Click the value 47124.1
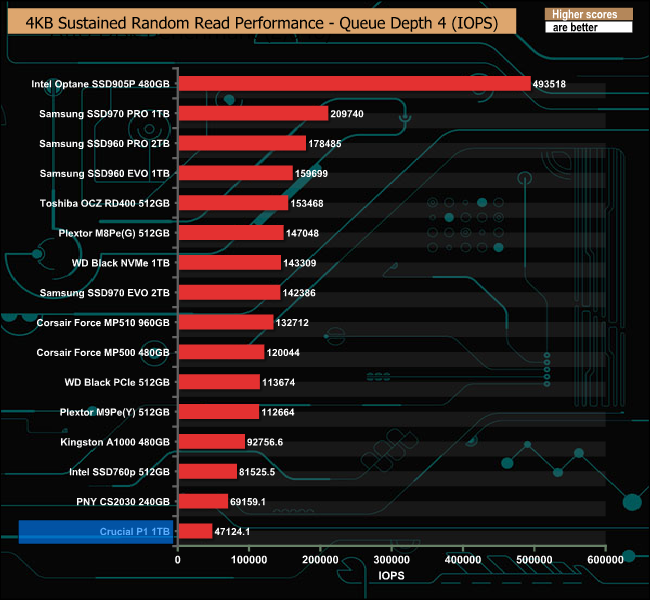Viewport: 650px width, 600px height. (232, 532)
